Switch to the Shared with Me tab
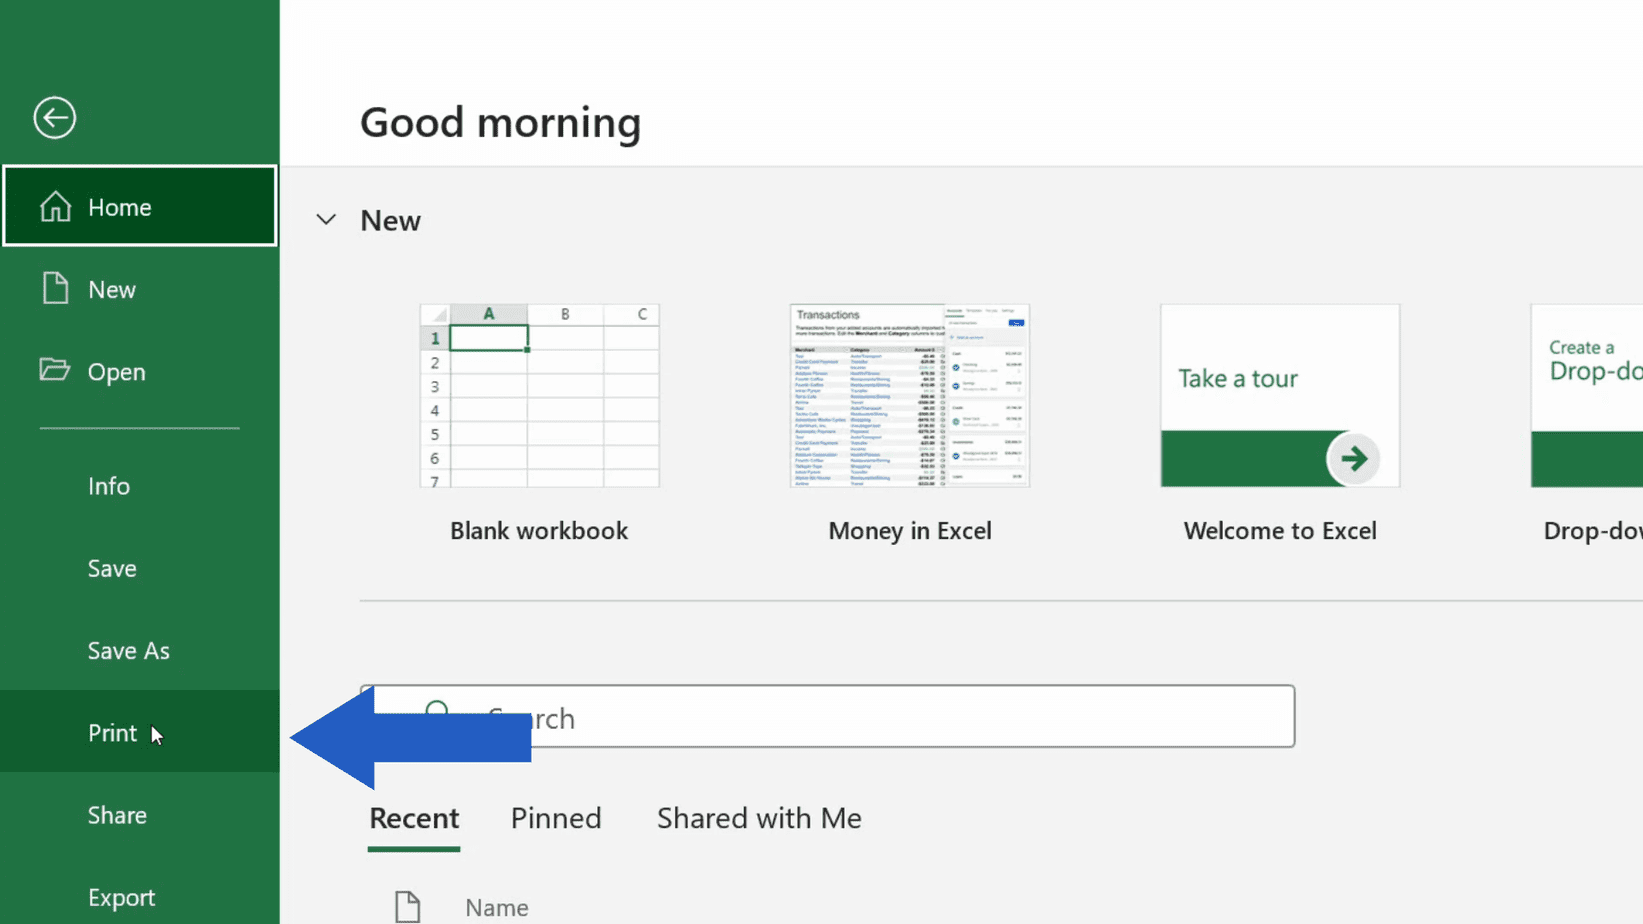Viewport: 1643px width, 924px height. tap(758, 817)
